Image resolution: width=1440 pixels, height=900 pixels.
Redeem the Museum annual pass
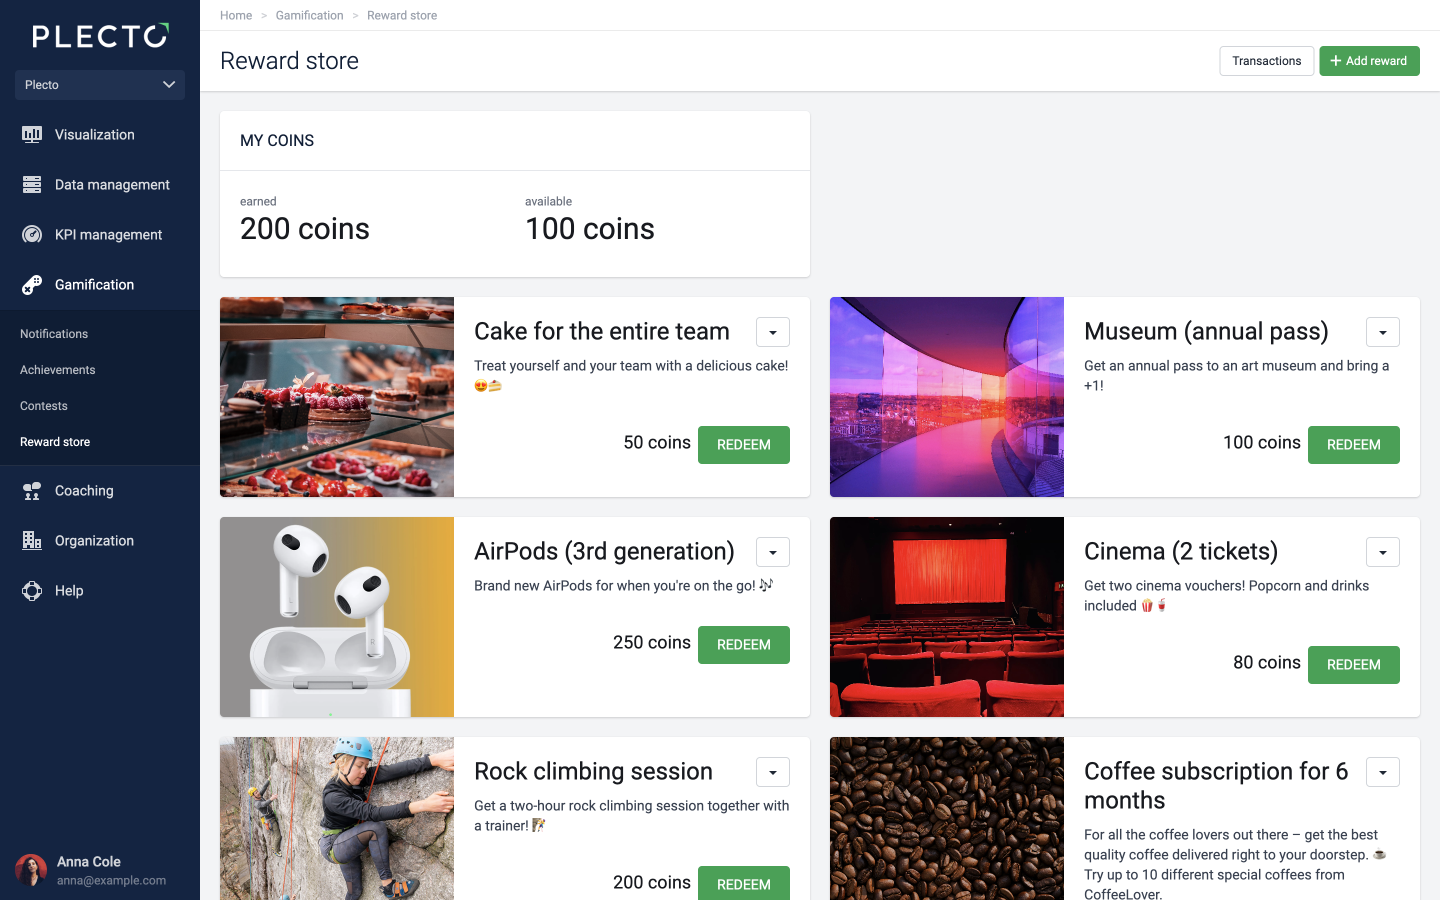coord(1354,445)
